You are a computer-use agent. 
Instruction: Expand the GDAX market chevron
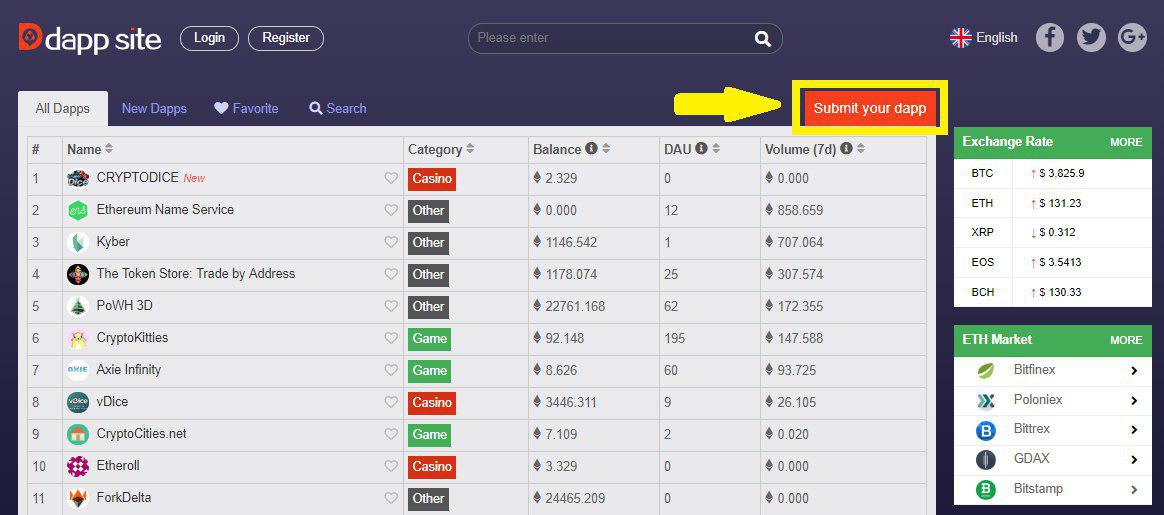1134,460
